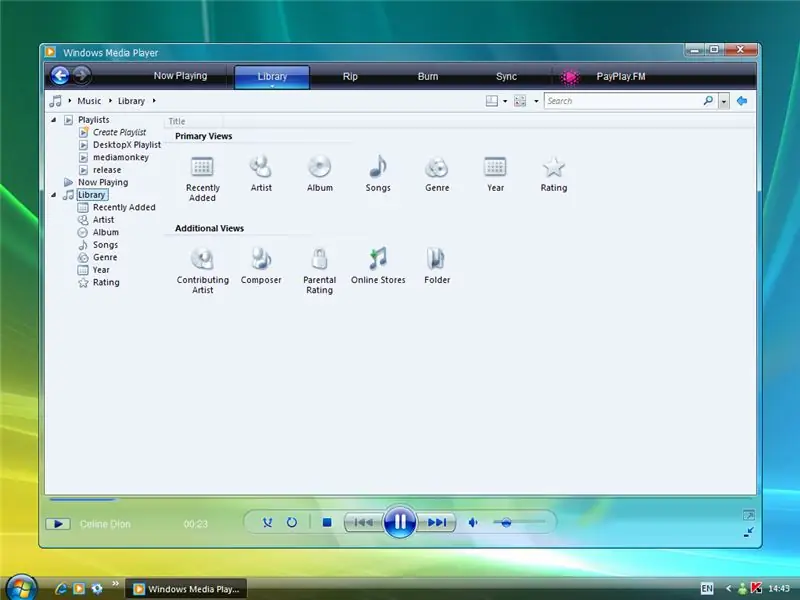800x600 pixels.
Task: Open the Recently Added view icon
Action: pos(202,166)
